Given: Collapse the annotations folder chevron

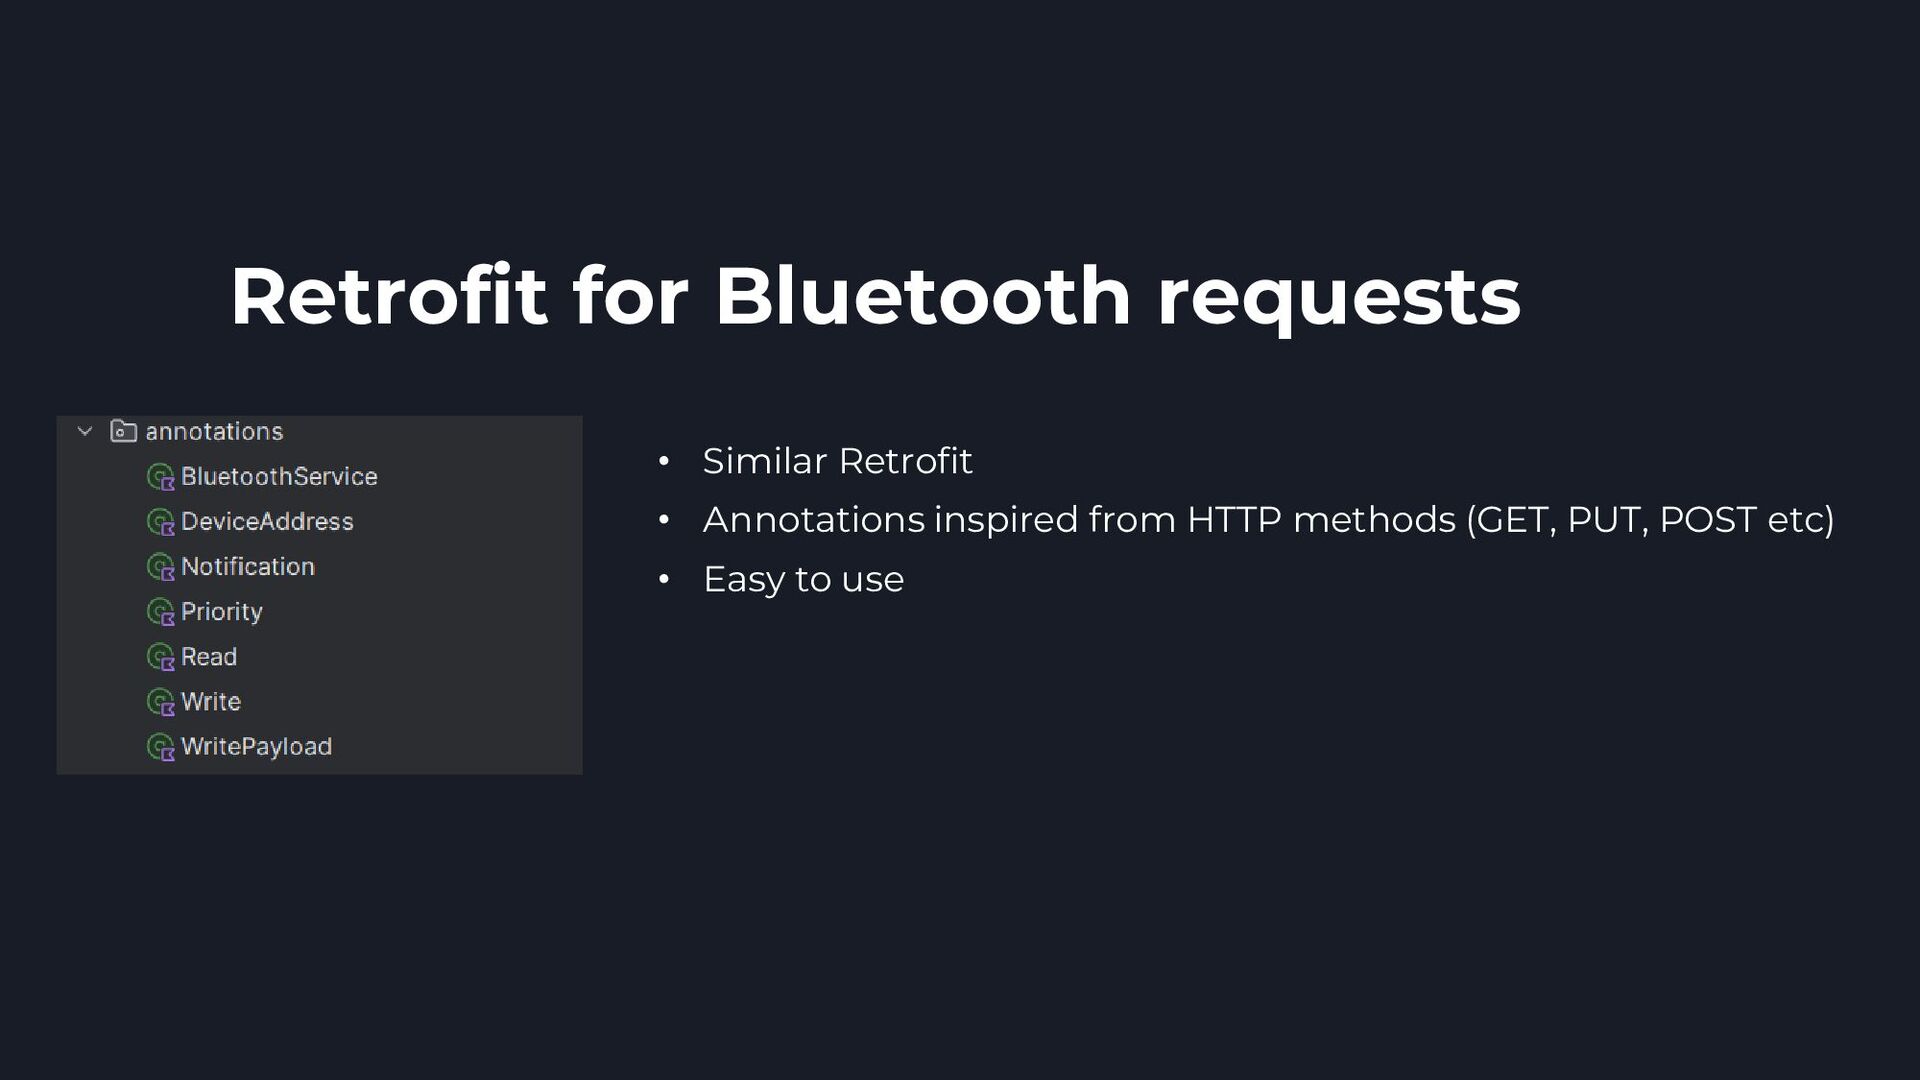Looking at the screenshot, I should pyautogui.click(x=85, y=431).
